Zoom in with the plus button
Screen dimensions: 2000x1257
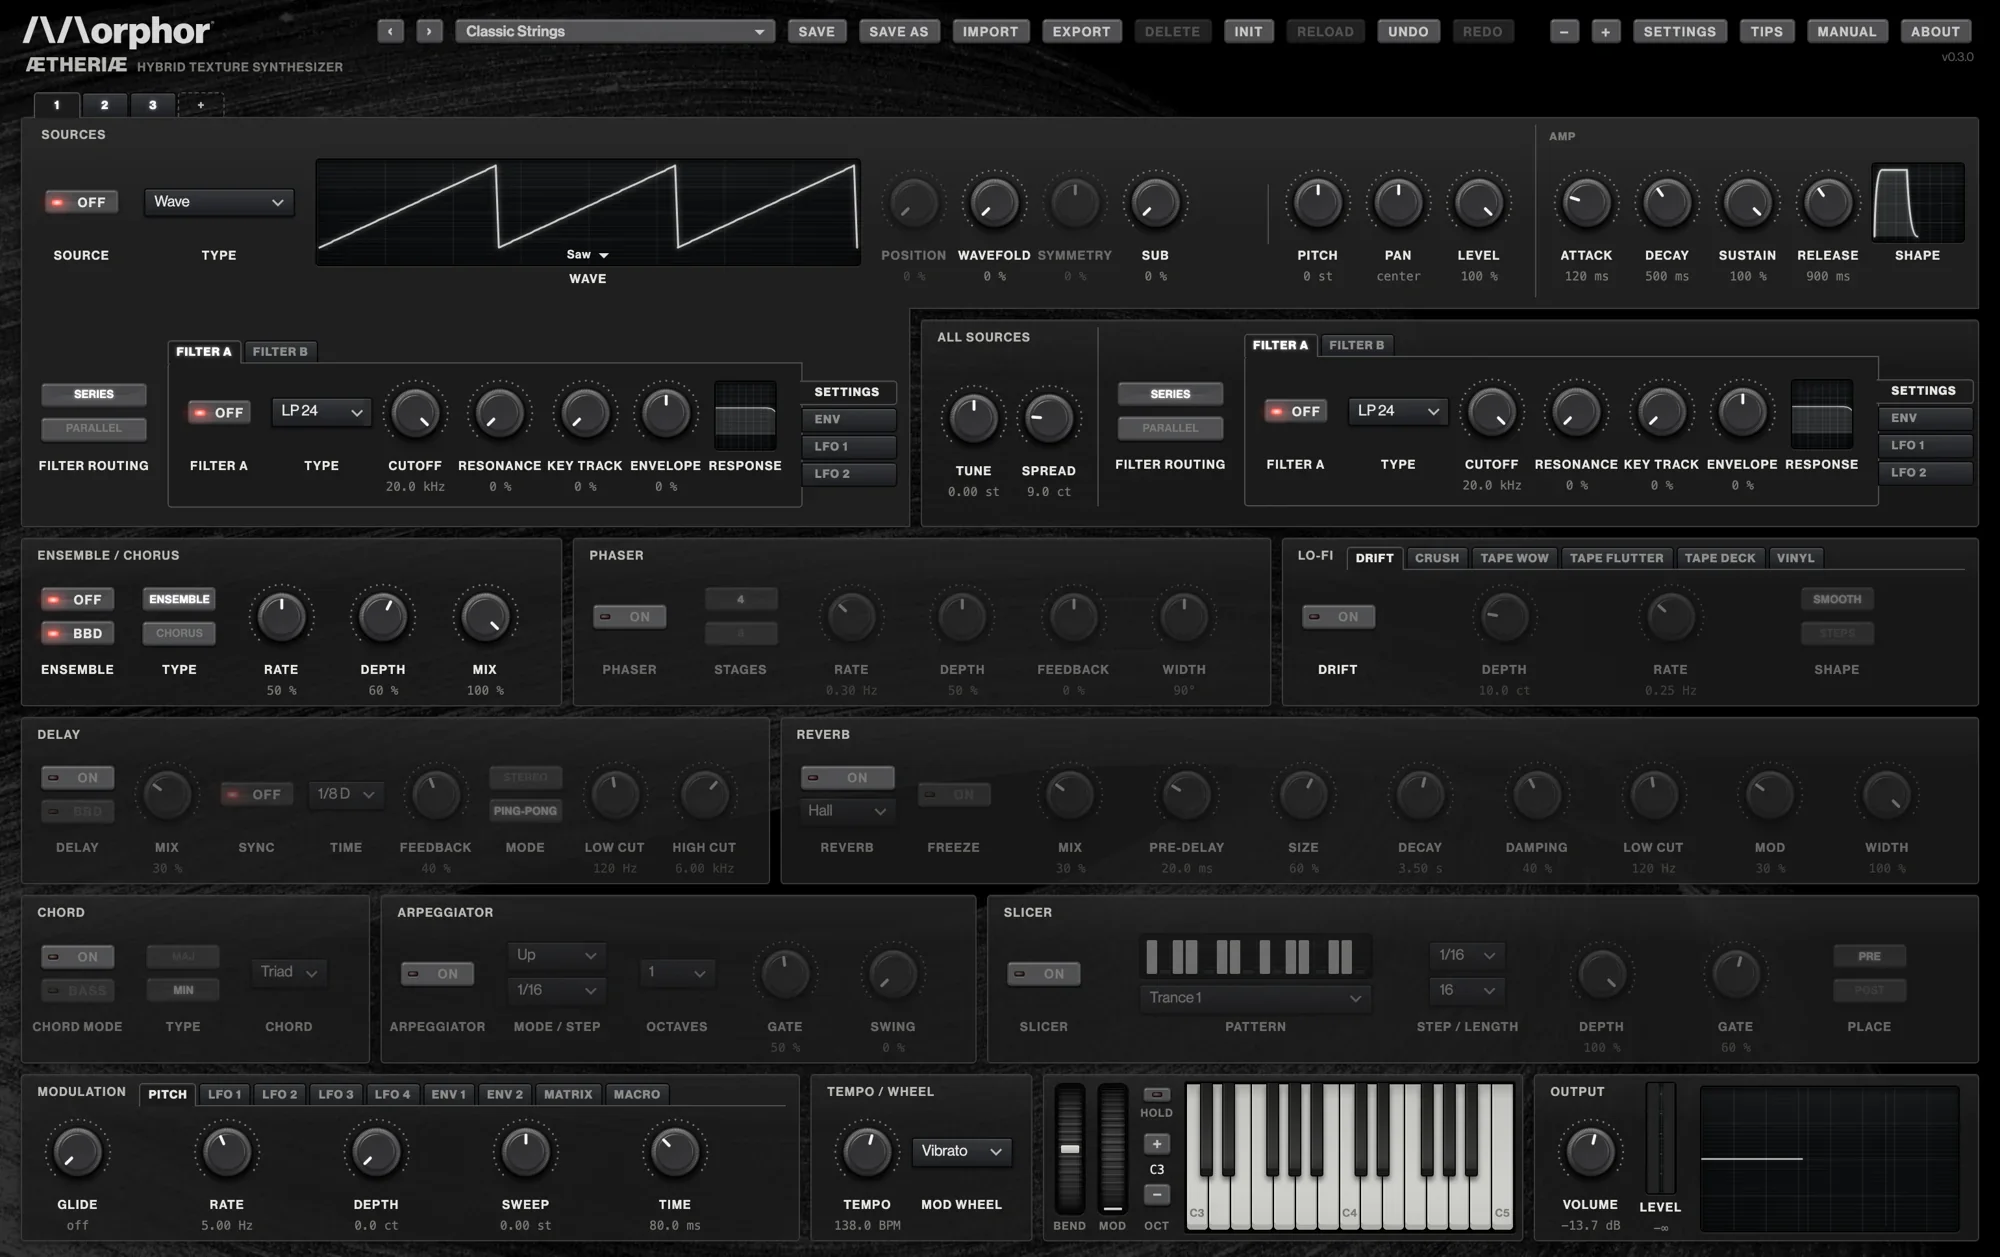1605,31
